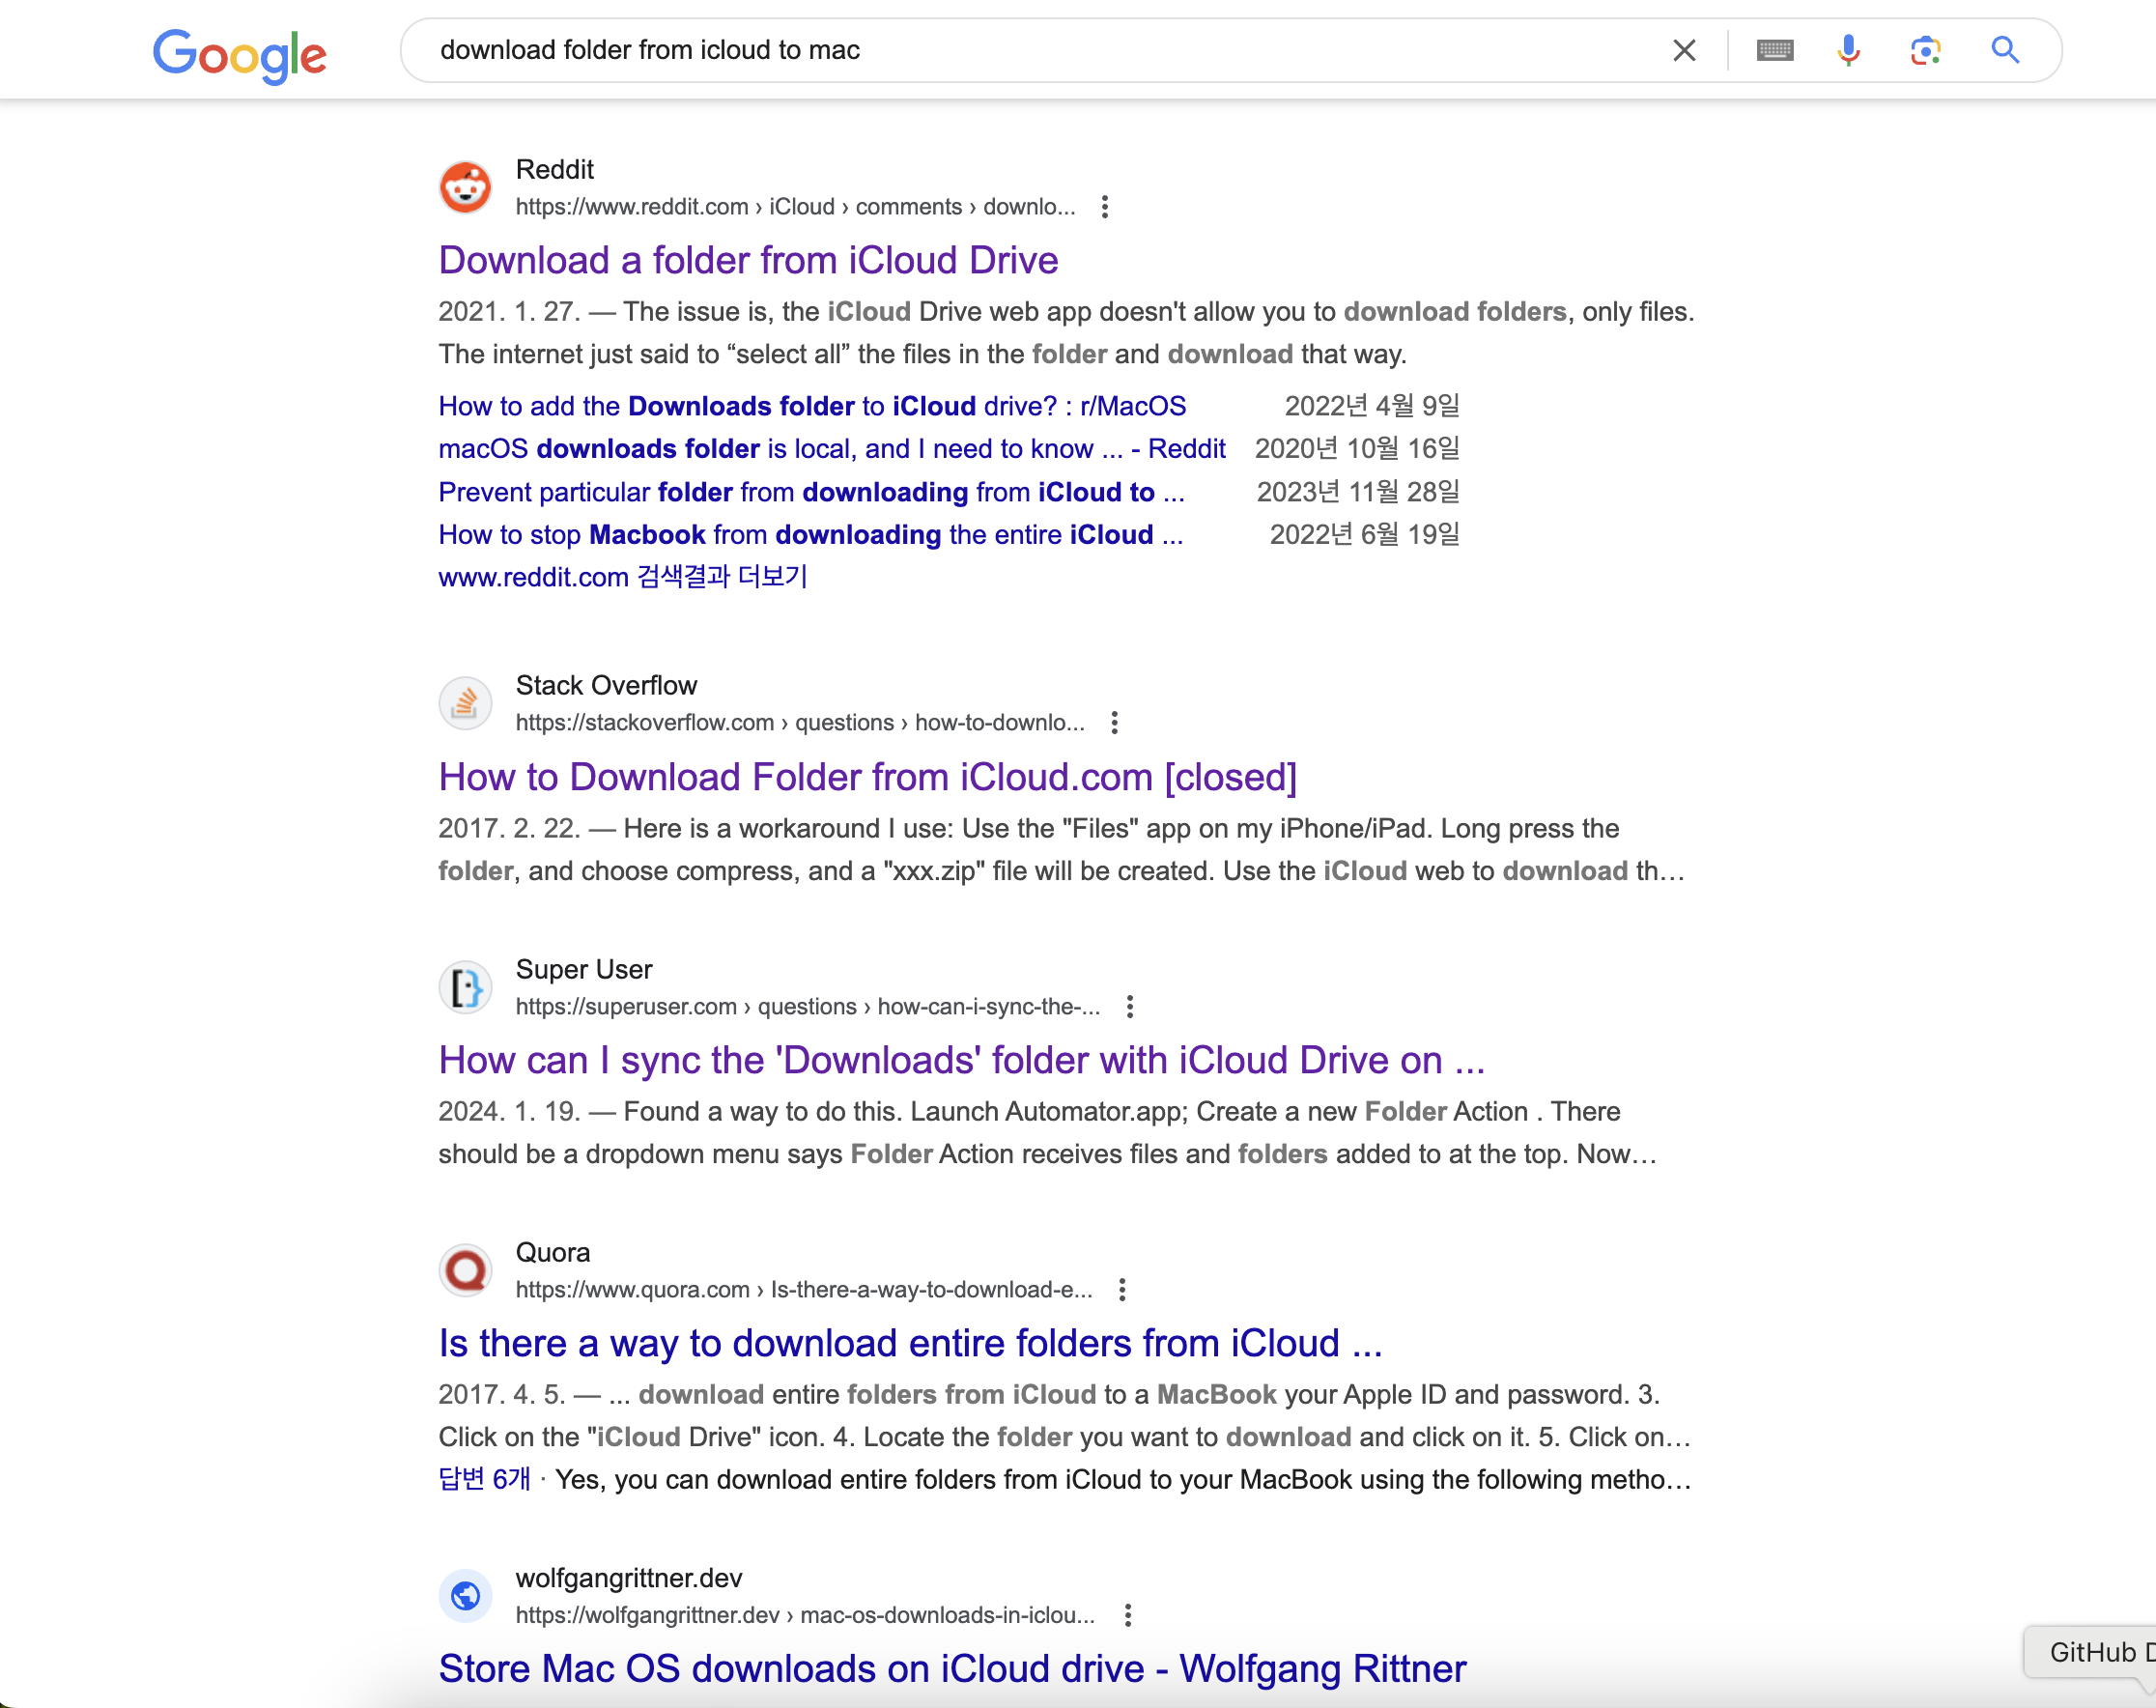
Task: Open "How to Download Folder from iCloud.com" link
Action: tap(867, 777)
